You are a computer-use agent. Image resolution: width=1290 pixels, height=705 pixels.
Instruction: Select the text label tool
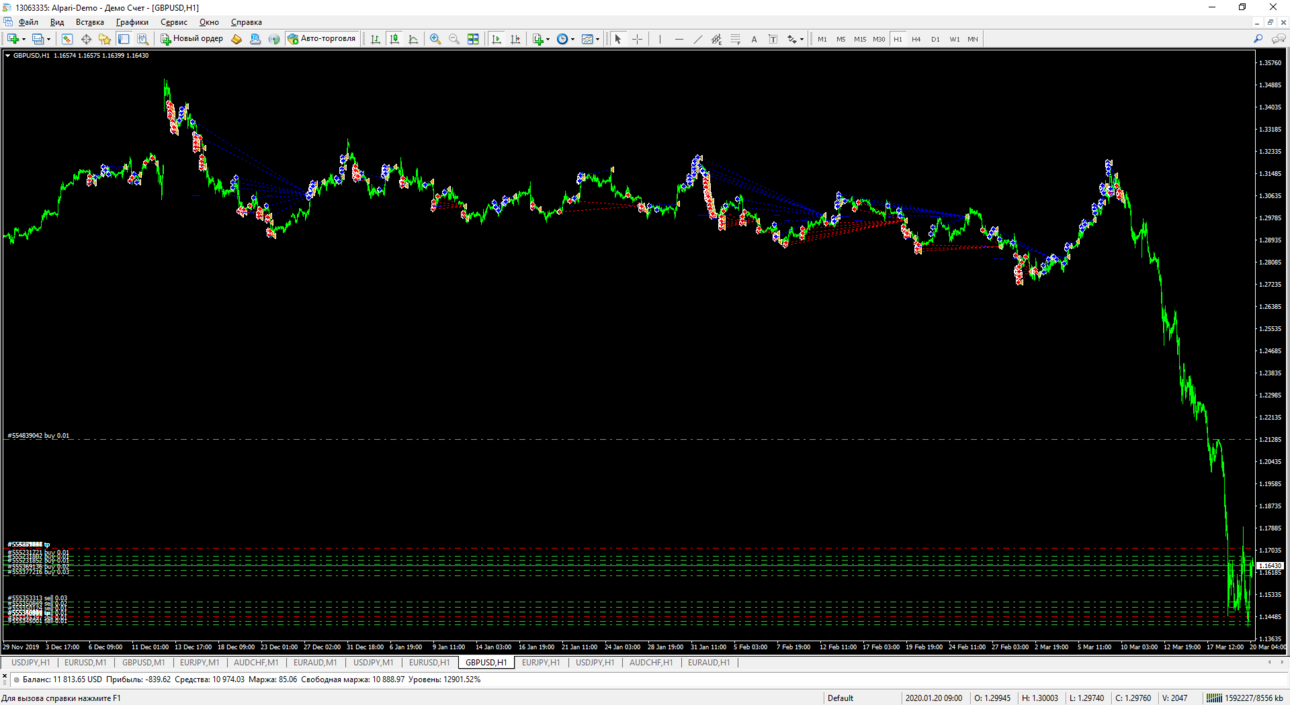pos(773,39)
